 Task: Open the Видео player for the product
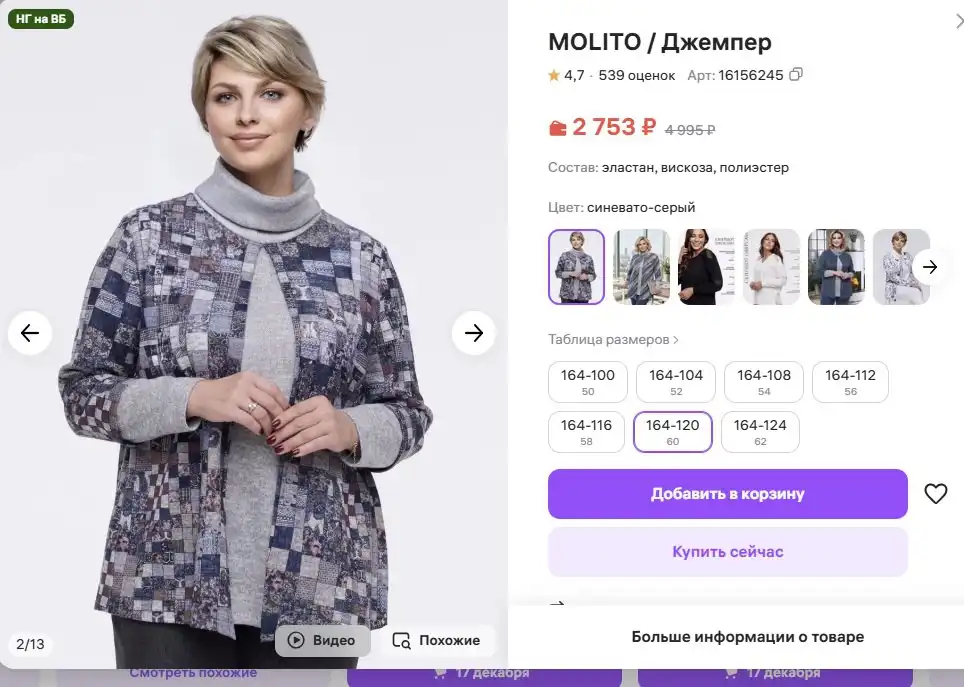coord(322,640)
